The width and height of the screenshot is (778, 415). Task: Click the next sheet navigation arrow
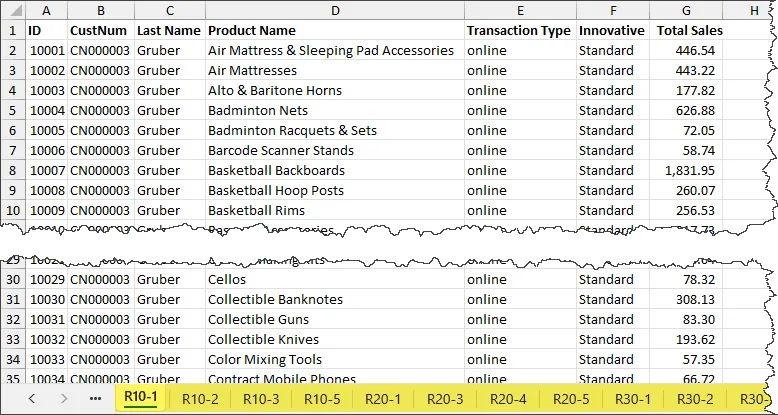tap(63, 398)
